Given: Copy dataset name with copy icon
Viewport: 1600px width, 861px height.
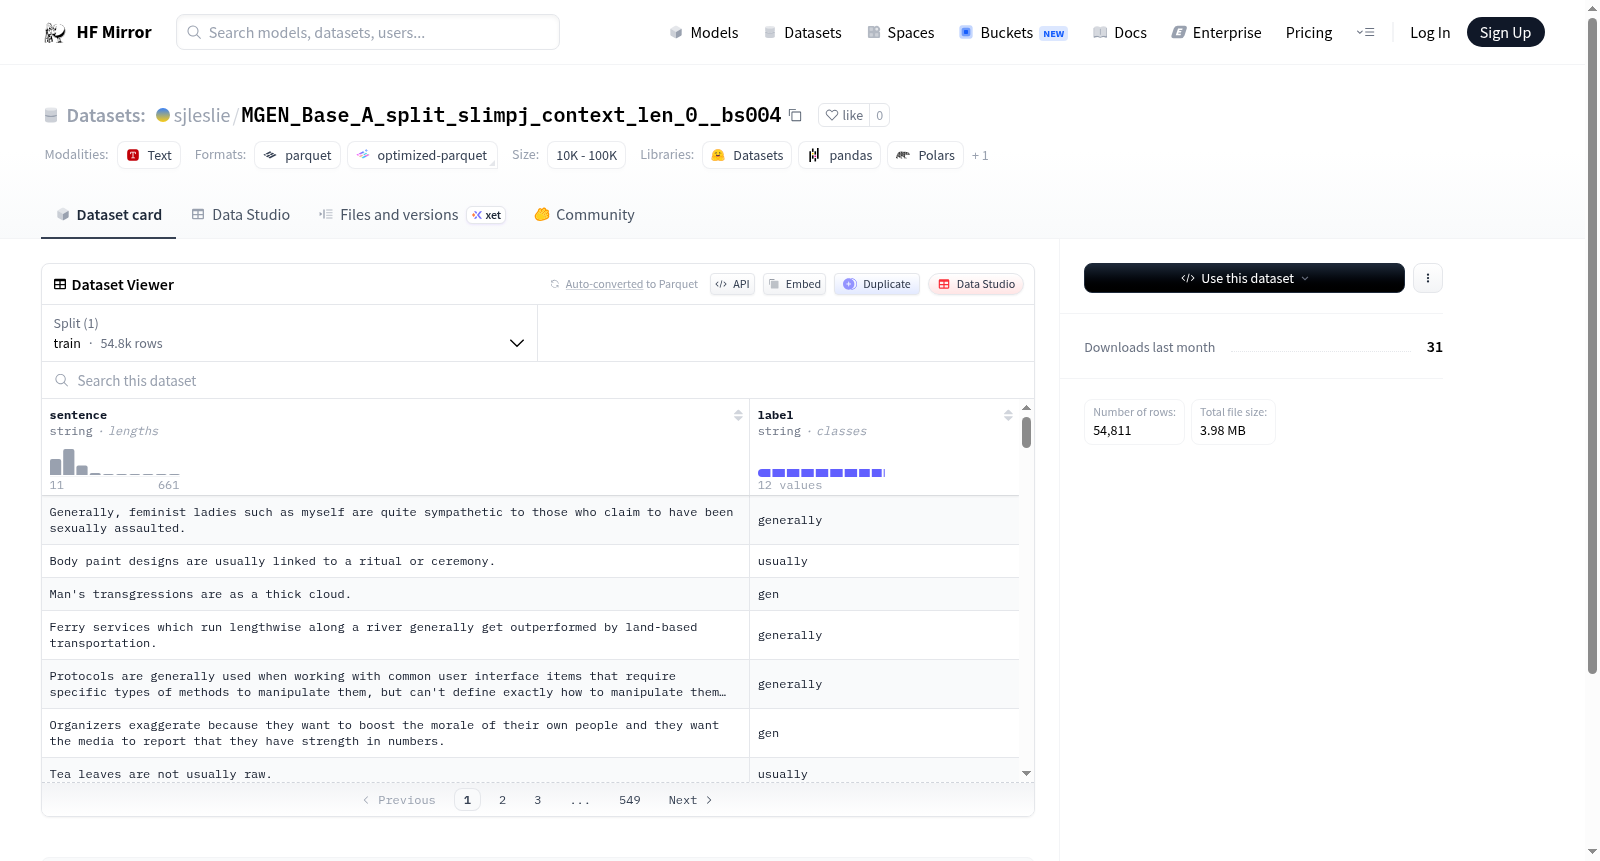Looking at the screenshot, I should [x=795, y=115].
